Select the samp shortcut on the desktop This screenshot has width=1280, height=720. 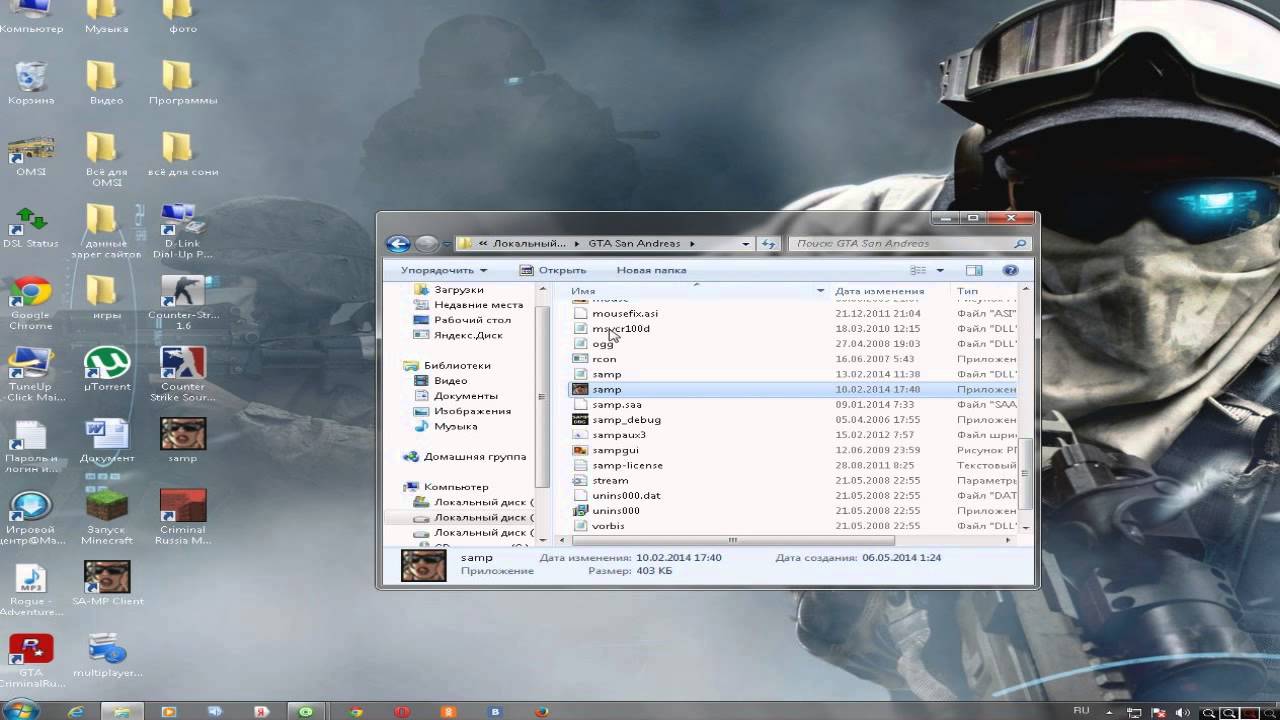[183, 441]
